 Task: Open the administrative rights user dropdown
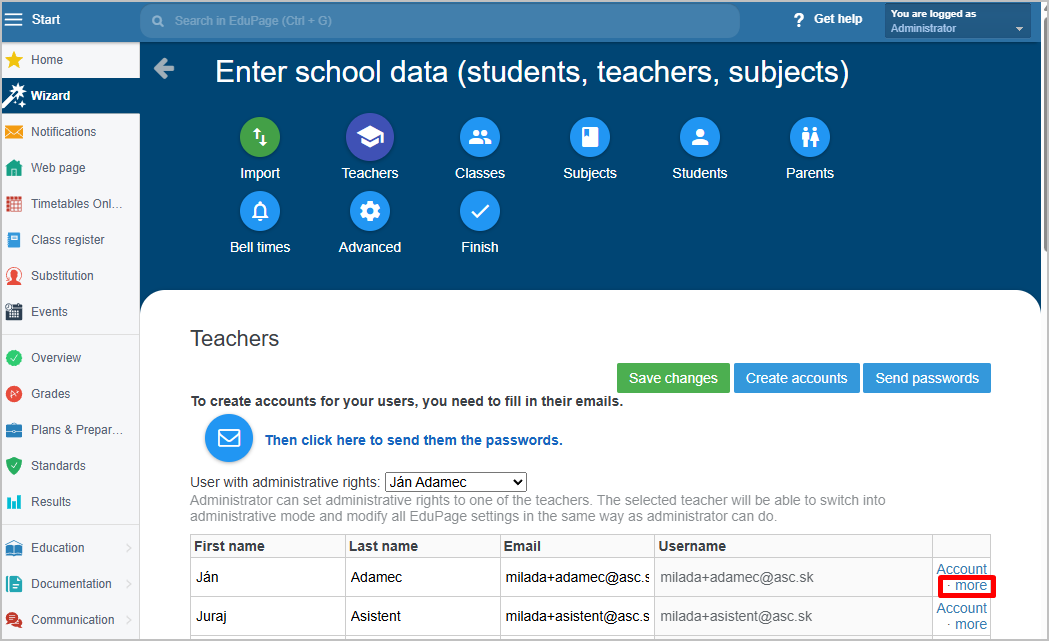pyautogui.click(x=455, y=482)
